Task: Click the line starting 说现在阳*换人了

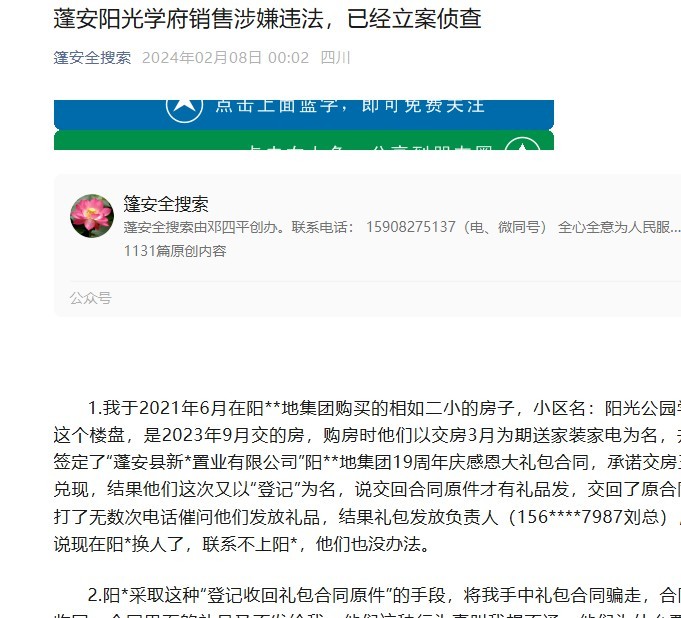Action: 241,544
